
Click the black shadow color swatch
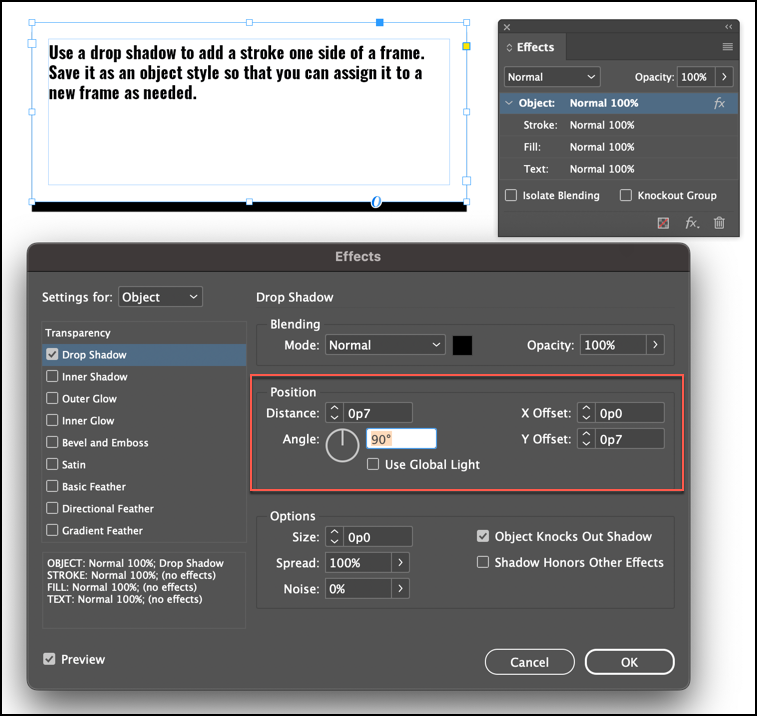(x=462, y=345)
